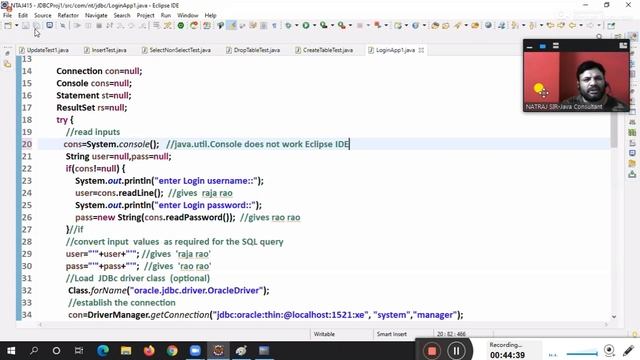Open the Source menu
Screen dimensions: 640x360
(43, 15)
